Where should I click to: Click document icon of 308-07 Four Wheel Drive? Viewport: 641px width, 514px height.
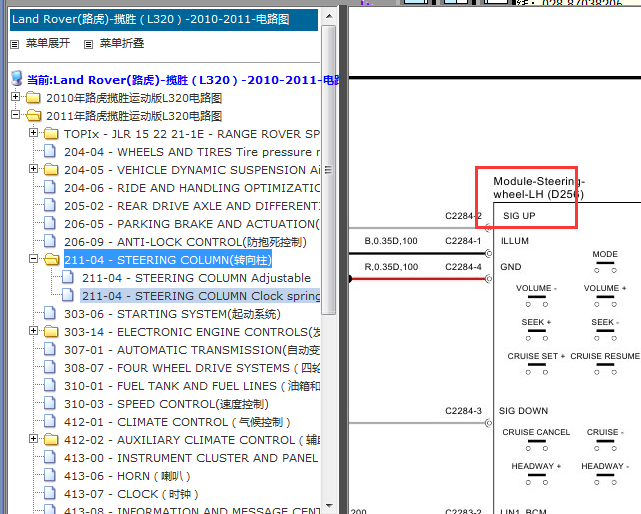(x=50, y=367)
